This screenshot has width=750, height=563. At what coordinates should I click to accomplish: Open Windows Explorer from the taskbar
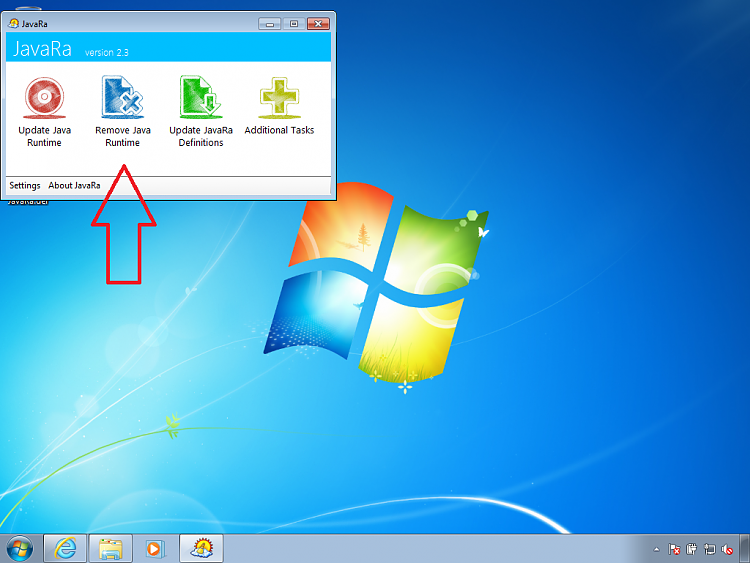tap(110, 548)
